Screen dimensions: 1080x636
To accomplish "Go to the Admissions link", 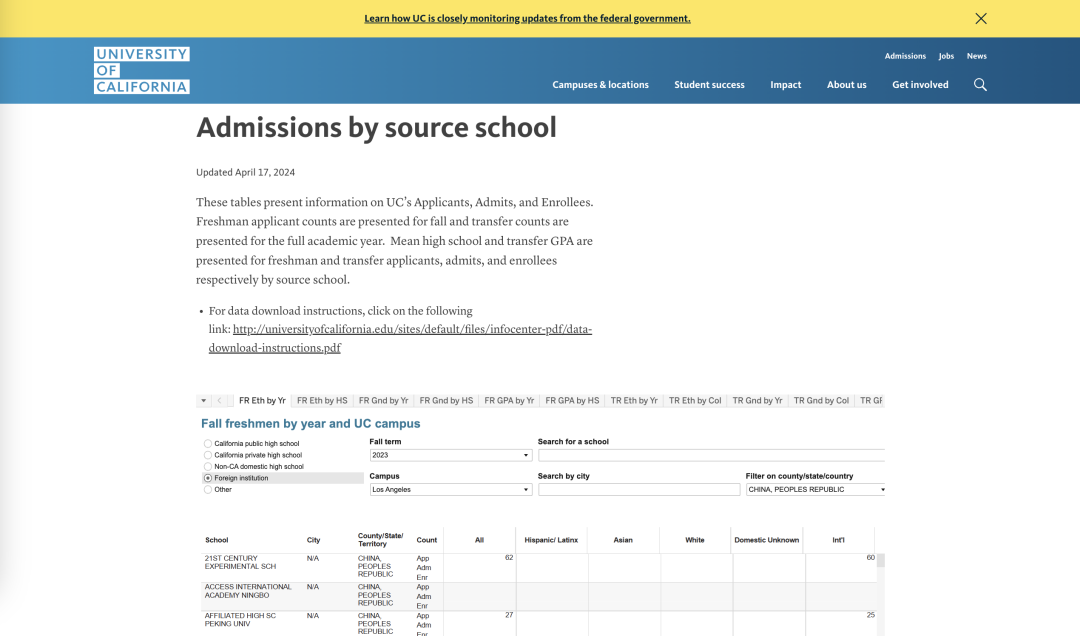I will (905, 56).
